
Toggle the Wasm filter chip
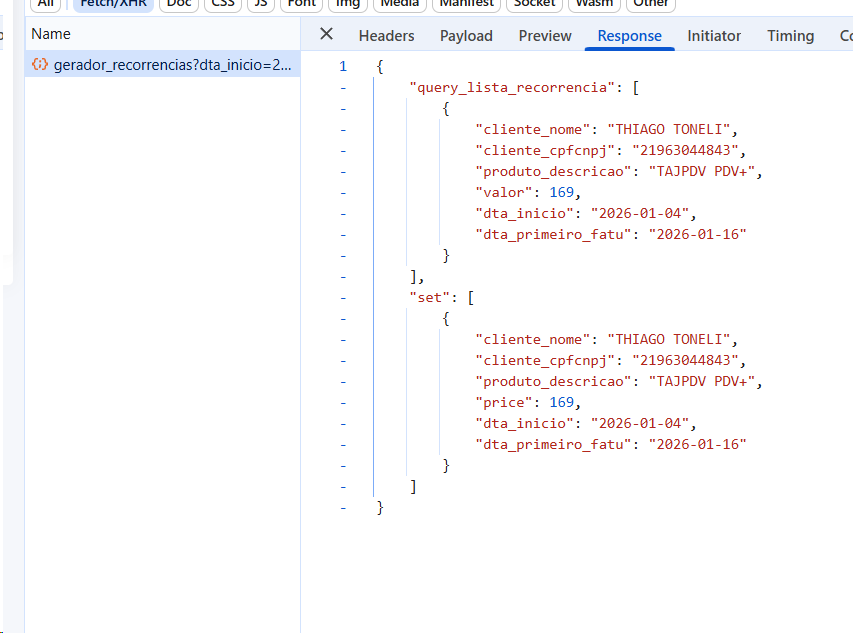click(593, 4)
